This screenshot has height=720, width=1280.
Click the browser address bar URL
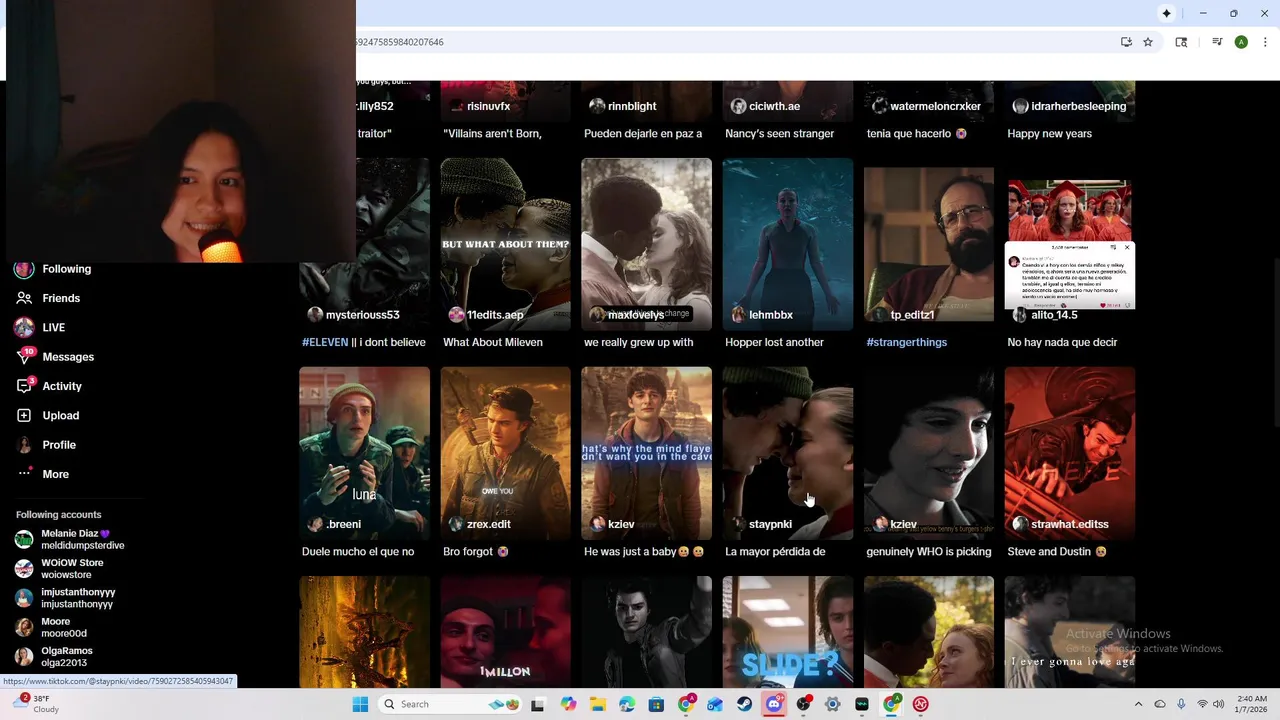pyautogui.click(x=400, y=42)
